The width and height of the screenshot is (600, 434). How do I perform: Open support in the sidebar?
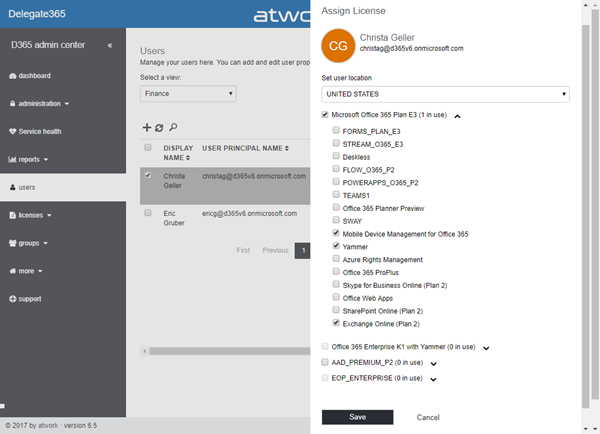pyautogui.click(x=25, y=299)
